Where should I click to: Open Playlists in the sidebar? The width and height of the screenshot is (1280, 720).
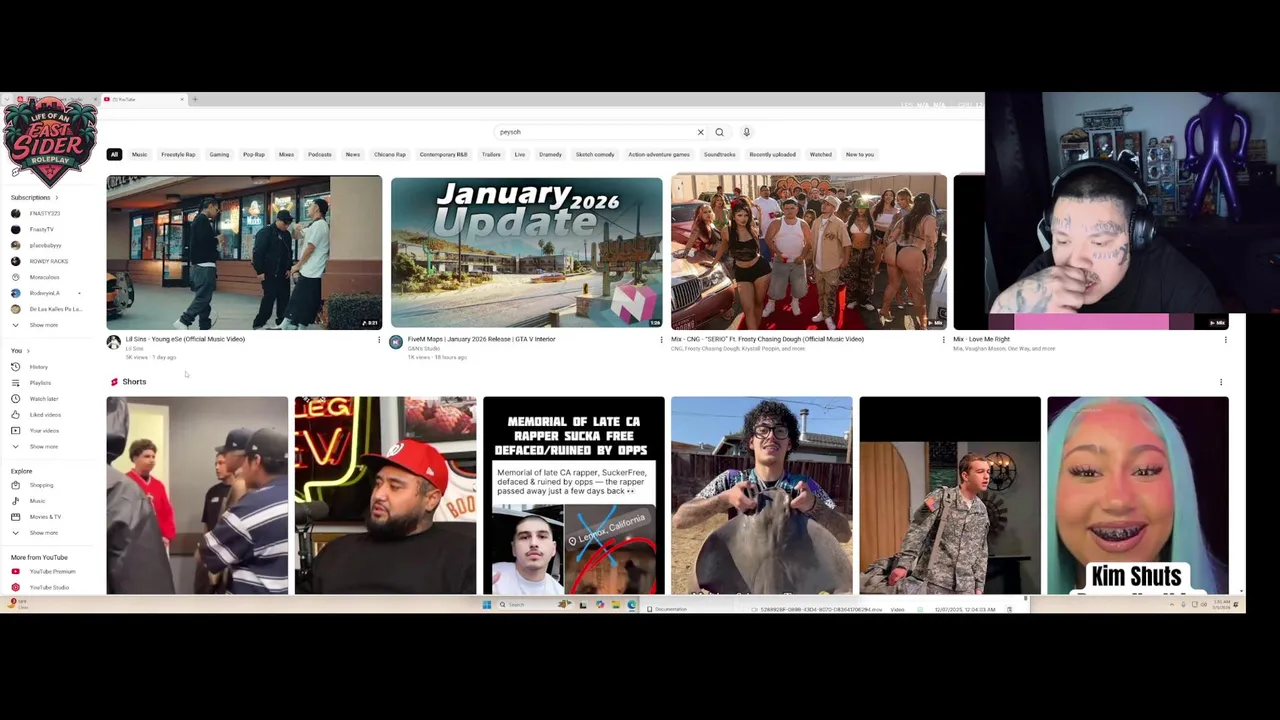pos(40,383)
